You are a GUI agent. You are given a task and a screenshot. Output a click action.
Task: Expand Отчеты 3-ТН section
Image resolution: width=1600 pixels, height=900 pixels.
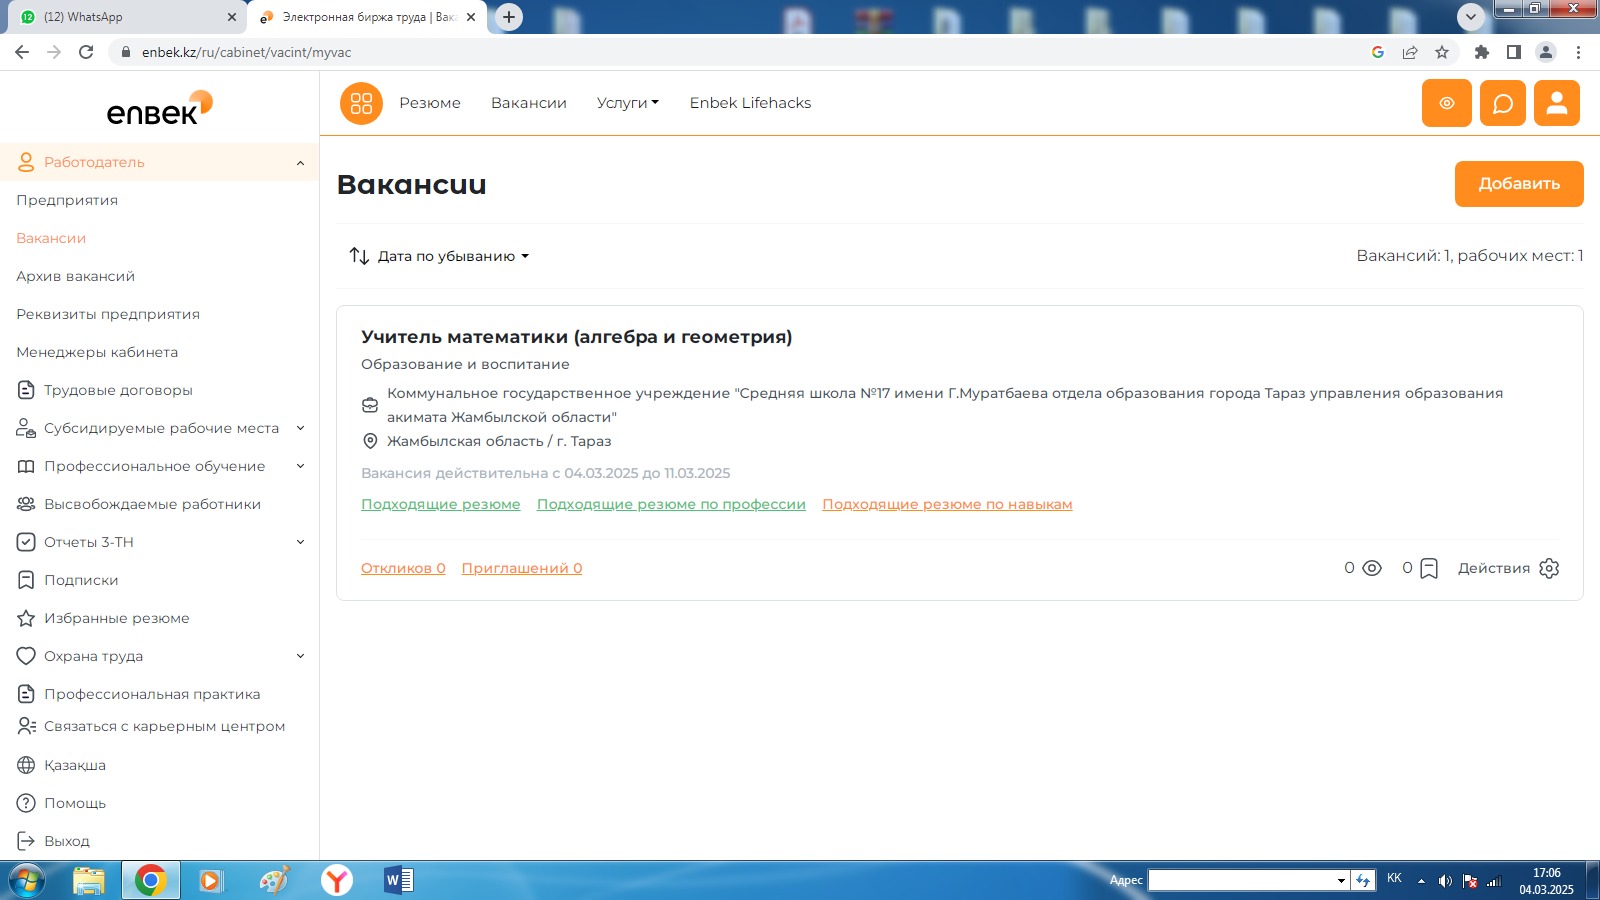click(x=300, y=542)
